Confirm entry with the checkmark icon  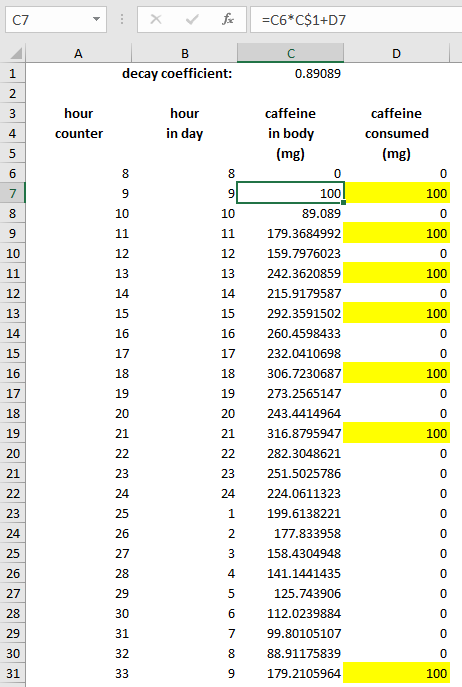[x=192, y=19]
